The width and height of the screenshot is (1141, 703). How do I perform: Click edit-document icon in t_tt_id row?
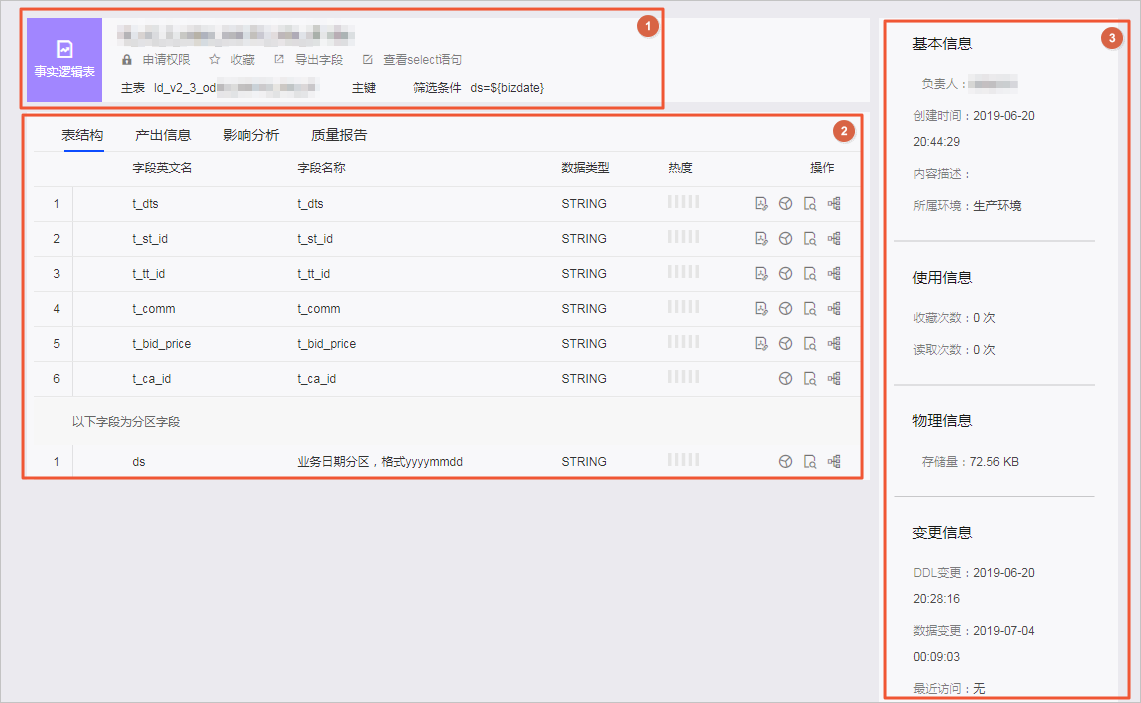[x=761, y=274]
